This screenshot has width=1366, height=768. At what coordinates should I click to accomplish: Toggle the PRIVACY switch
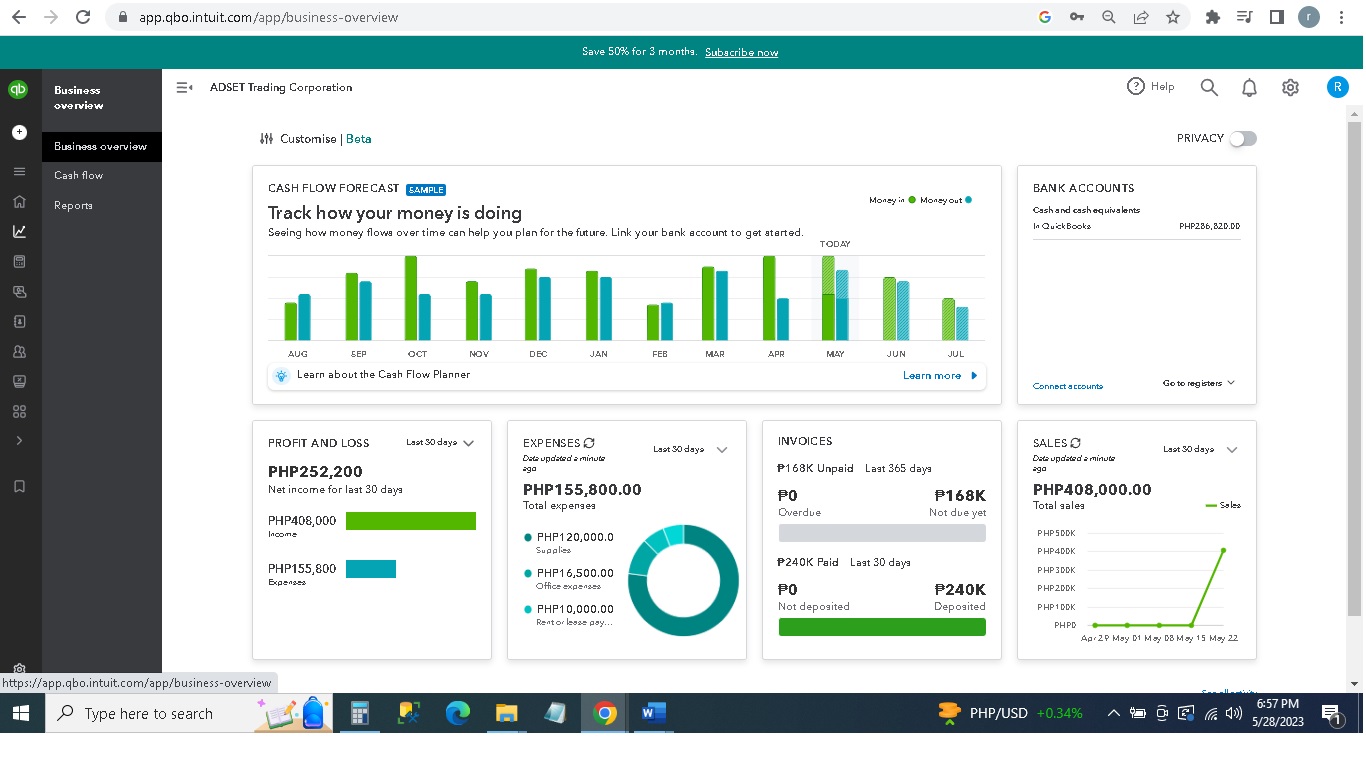coord(1243,139)
